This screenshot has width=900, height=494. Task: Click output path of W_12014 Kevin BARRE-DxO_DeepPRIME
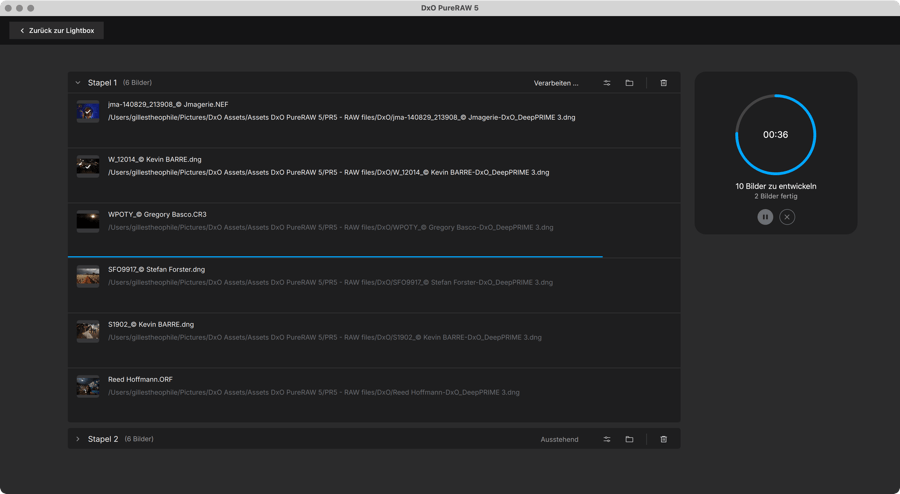click(x=328, y=173)
